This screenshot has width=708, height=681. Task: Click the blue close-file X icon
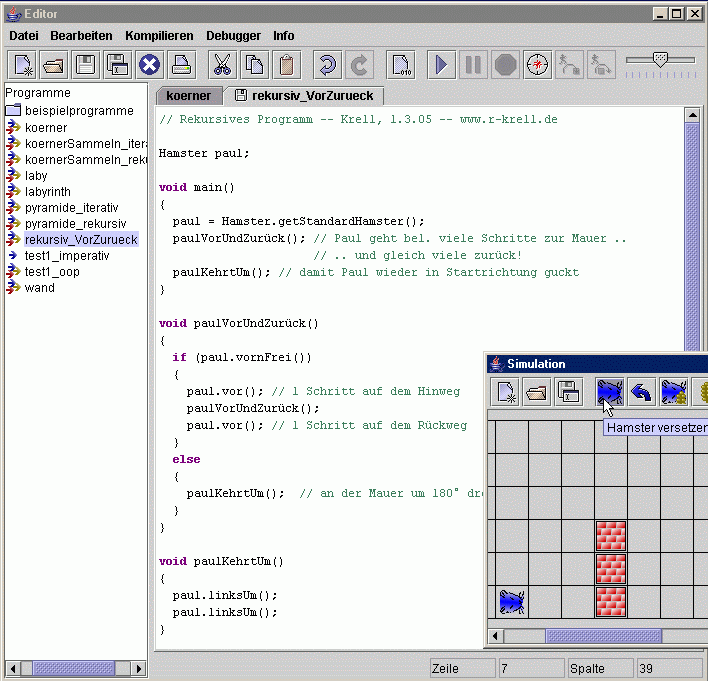pos(149,66)
